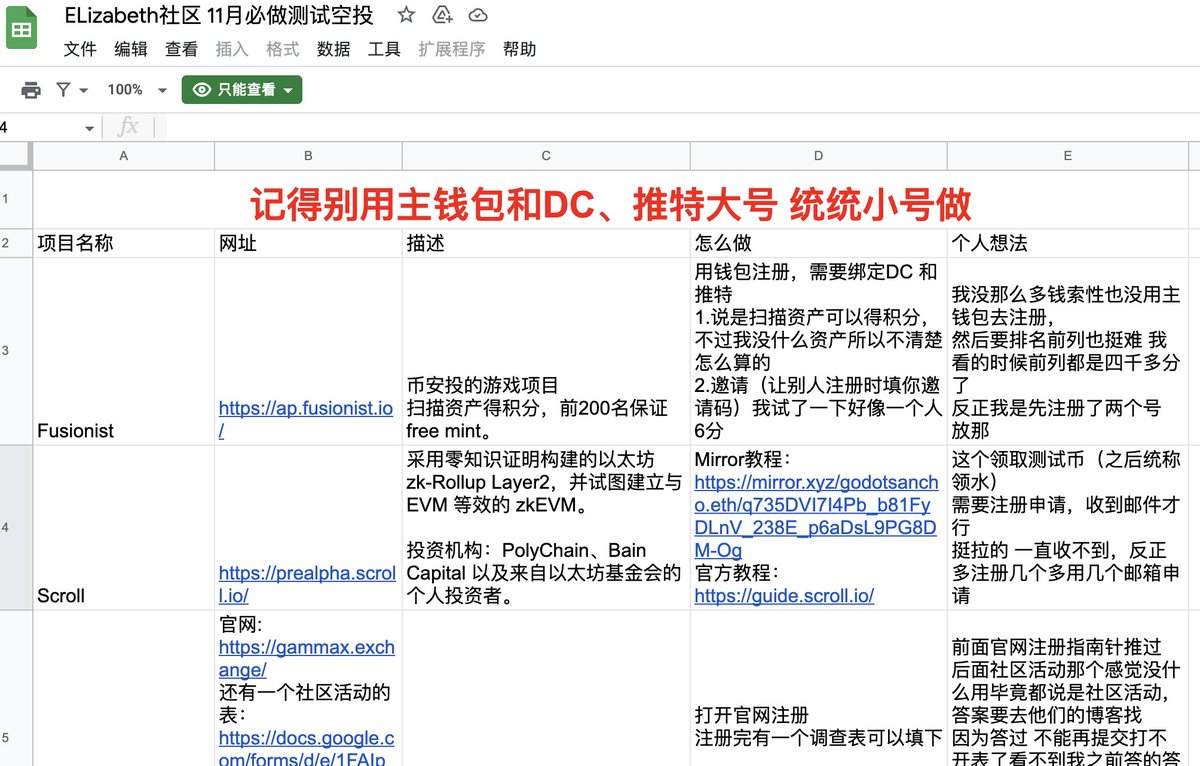
Task: Expand the name box dropdown arrow
Action: click(89, 128)
